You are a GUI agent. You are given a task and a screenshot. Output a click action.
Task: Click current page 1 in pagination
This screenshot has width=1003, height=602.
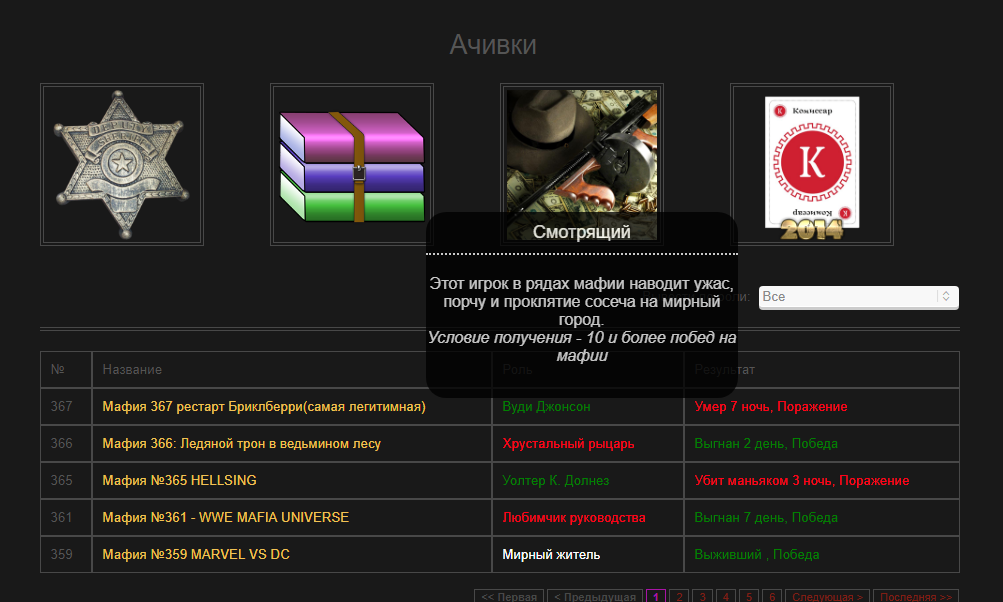pos(656,596)
